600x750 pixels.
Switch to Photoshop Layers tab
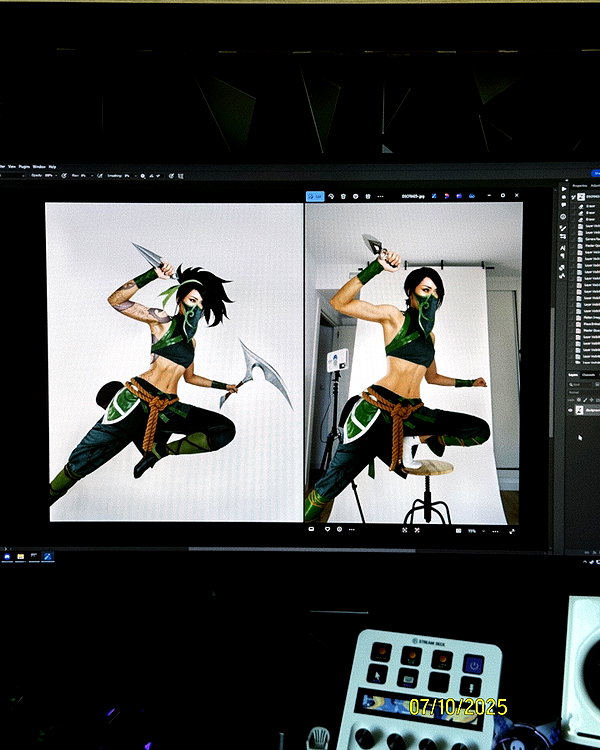pos(573,375)
